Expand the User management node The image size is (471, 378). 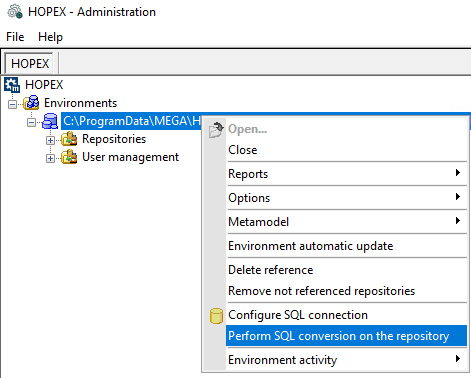(50, 158)
